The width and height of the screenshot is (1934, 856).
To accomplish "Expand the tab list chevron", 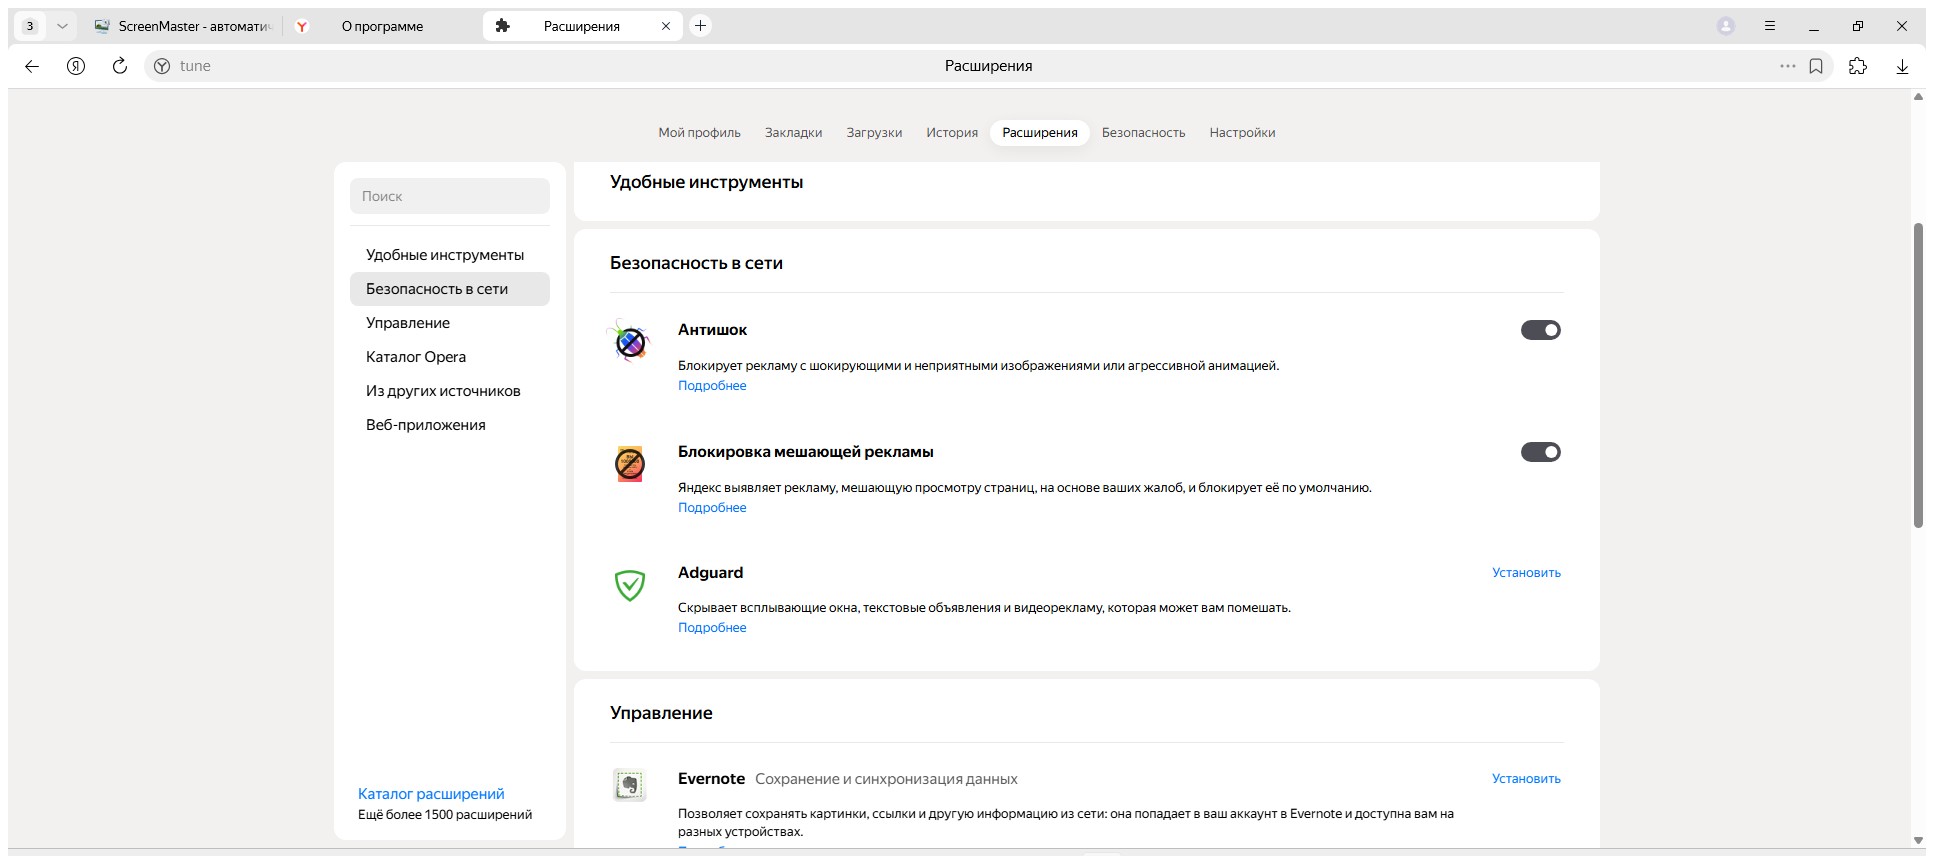I will click(x=62, y=26).
